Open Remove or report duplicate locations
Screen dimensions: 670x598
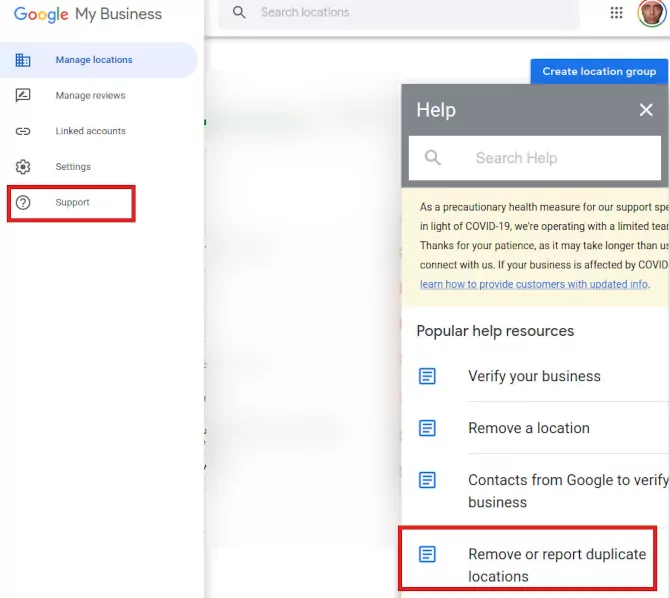click(557, 565)
